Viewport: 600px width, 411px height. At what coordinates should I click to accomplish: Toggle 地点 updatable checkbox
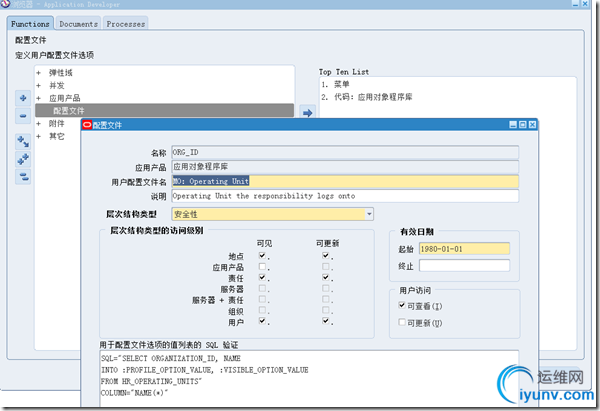coord(325,255)
